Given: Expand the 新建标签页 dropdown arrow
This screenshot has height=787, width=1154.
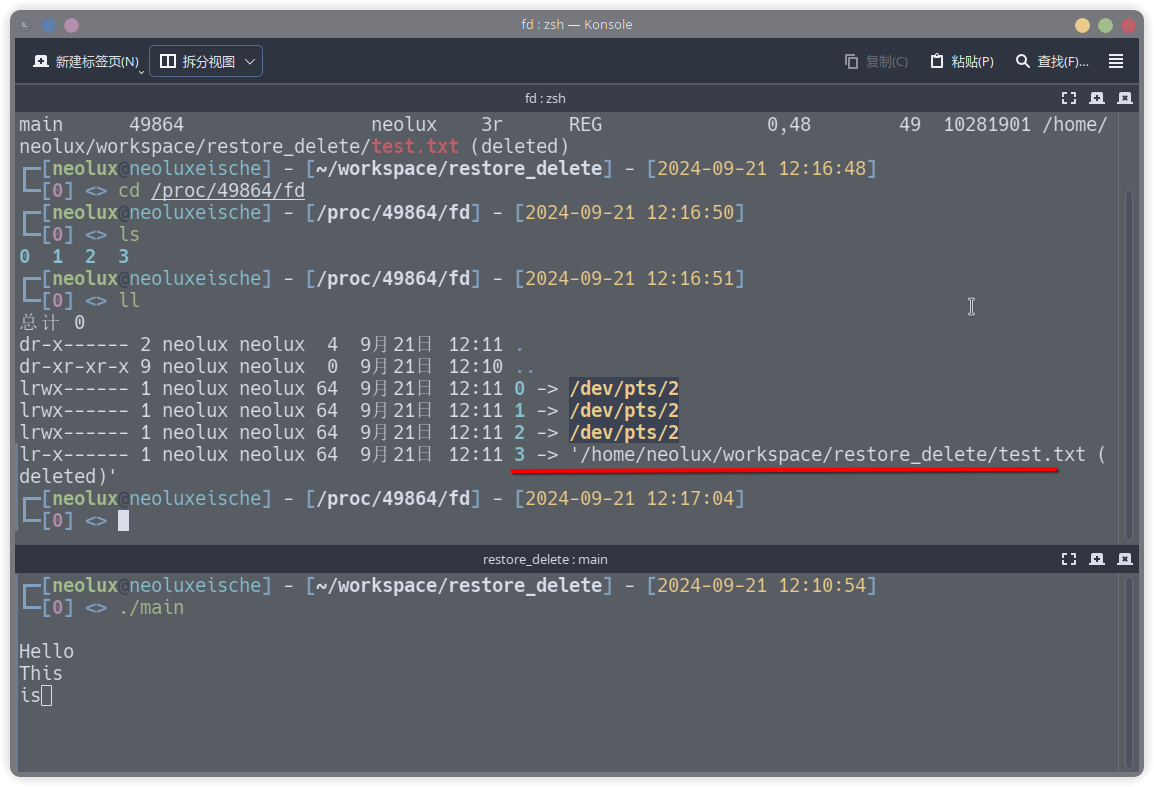Looking at the screenshot, I should 141,71.
